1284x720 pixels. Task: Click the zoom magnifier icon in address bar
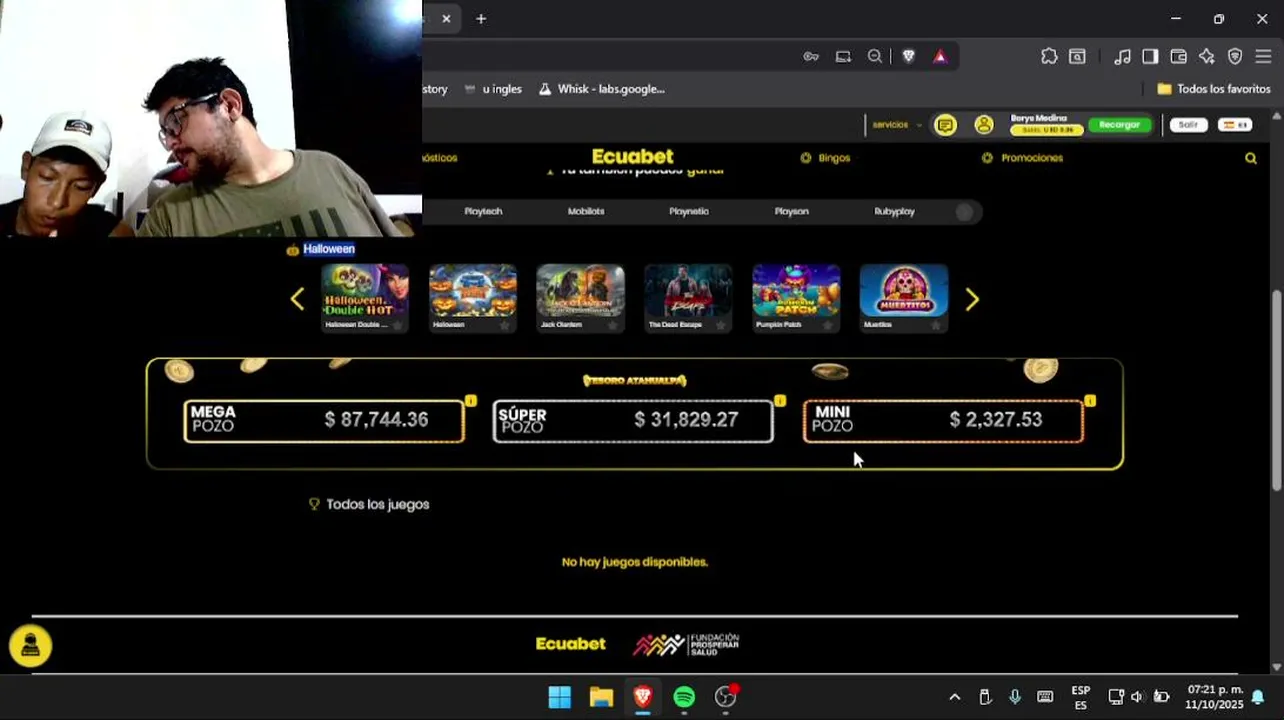click(x=875, y=57)
